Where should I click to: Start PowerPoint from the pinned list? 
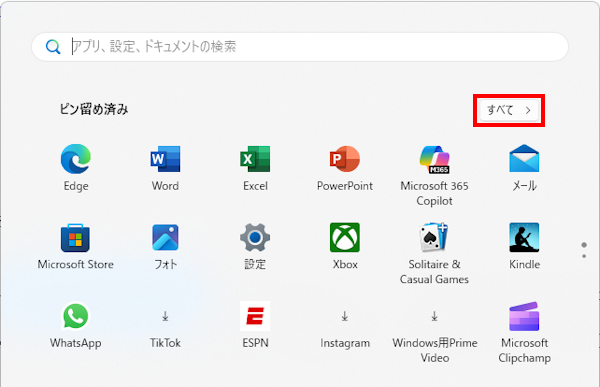tap(345, 159)
